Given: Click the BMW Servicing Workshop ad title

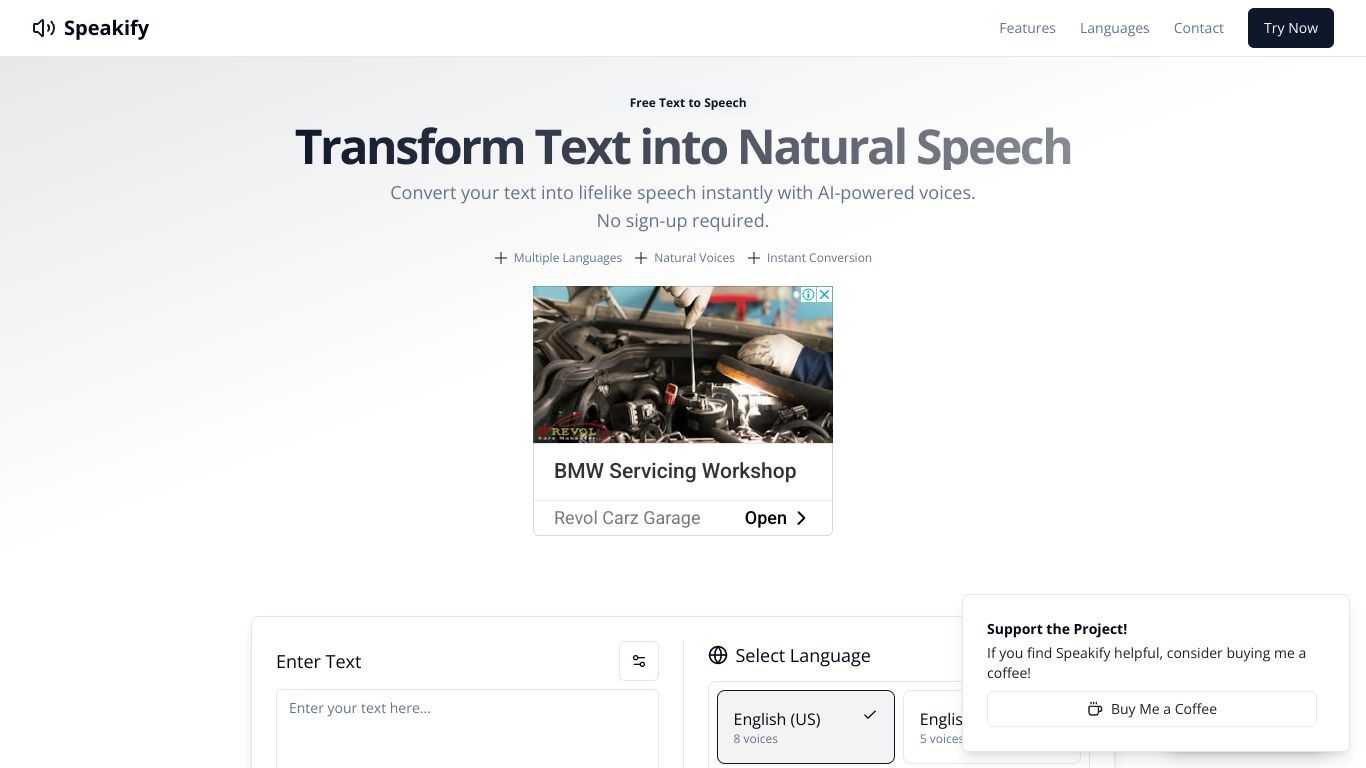Looking at the screenshot, I should tap(675, 471).
